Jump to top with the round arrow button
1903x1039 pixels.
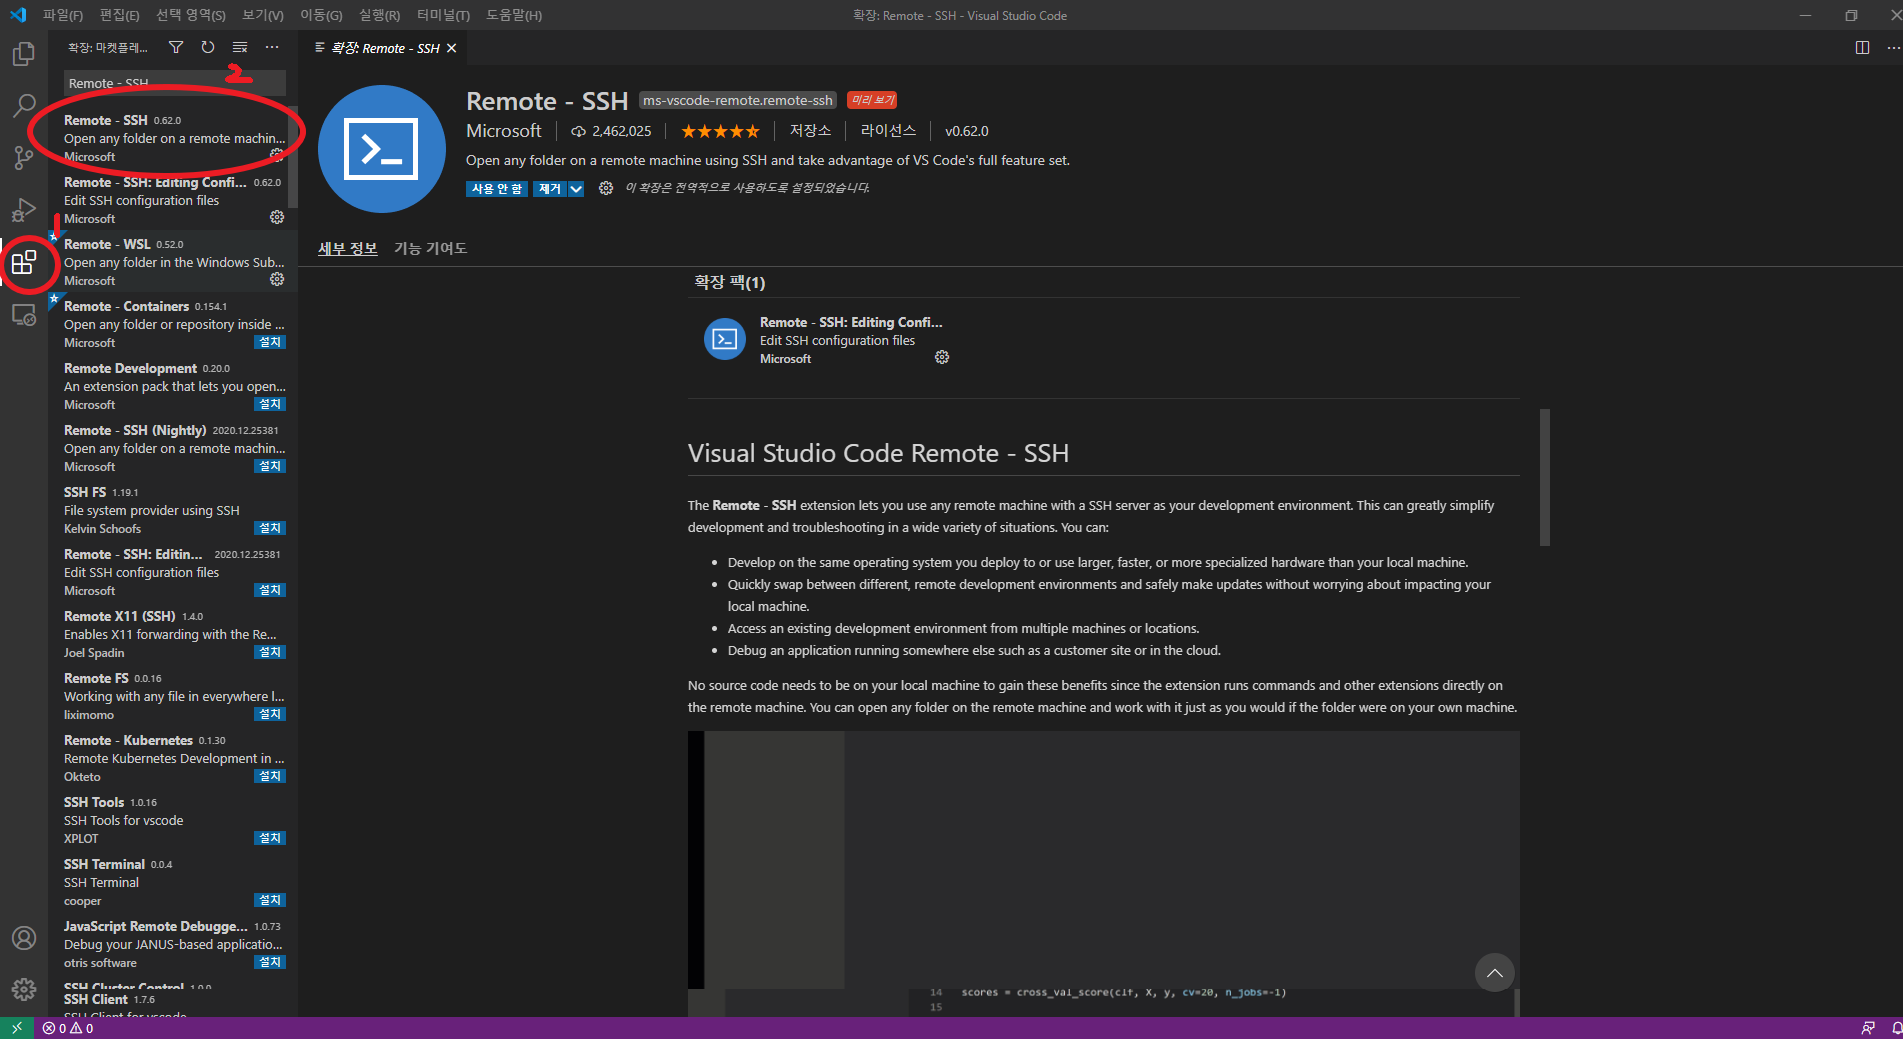1494,973
